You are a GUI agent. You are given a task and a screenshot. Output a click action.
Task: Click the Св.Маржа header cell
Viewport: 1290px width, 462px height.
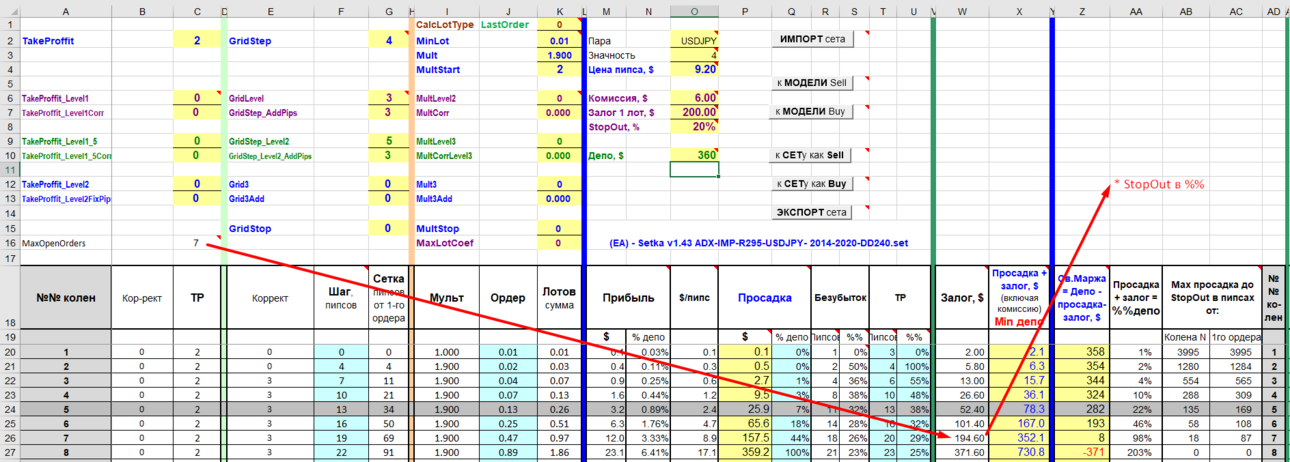pyautogui.click(x=1082, y=298)
